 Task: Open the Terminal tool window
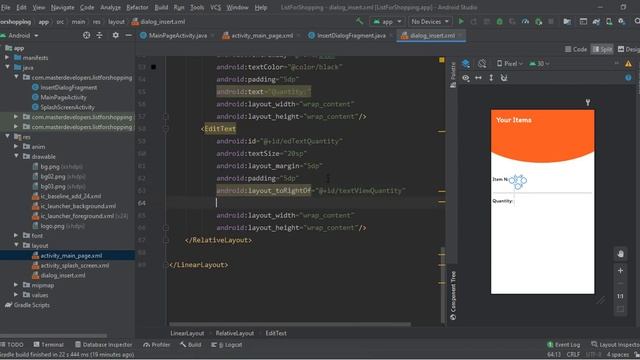click(x=49, y=344)
